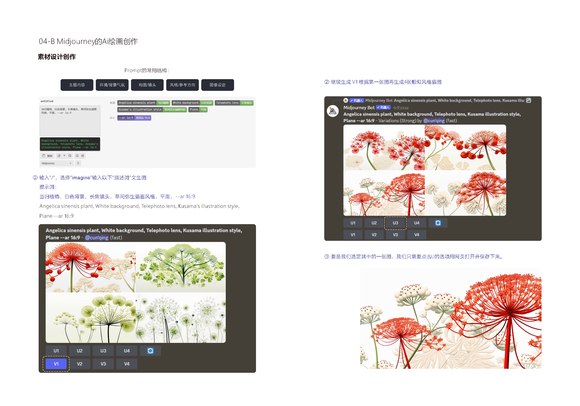Click the re-roll refresh icon beside U4 in the left Midjourney panel
This screenshot has width=580, height=406.
pyautogui.click(x=150, y=351)
